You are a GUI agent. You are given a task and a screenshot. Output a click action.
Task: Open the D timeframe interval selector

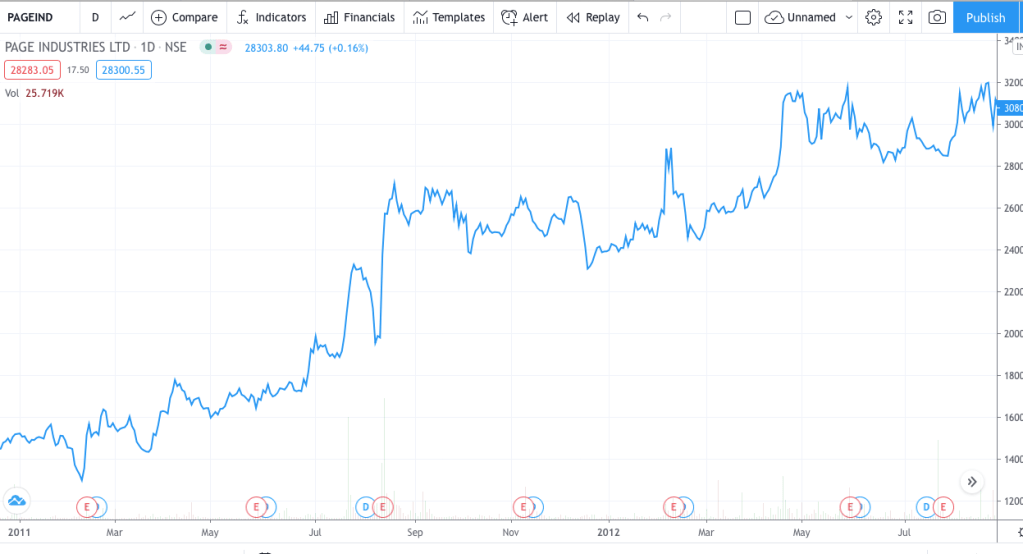point(95,17)
